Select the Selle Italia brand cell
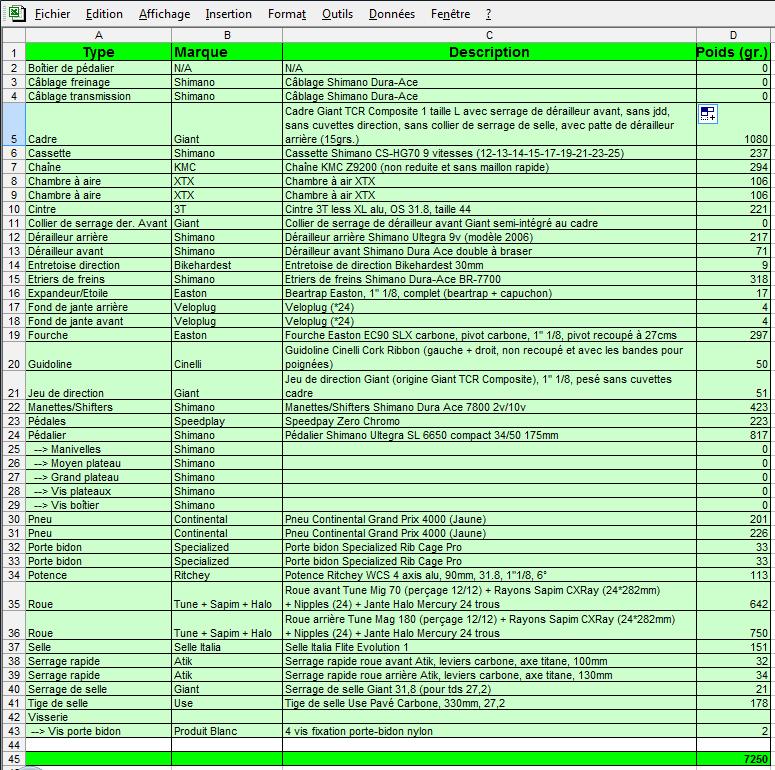 click(x=227, y=647)
